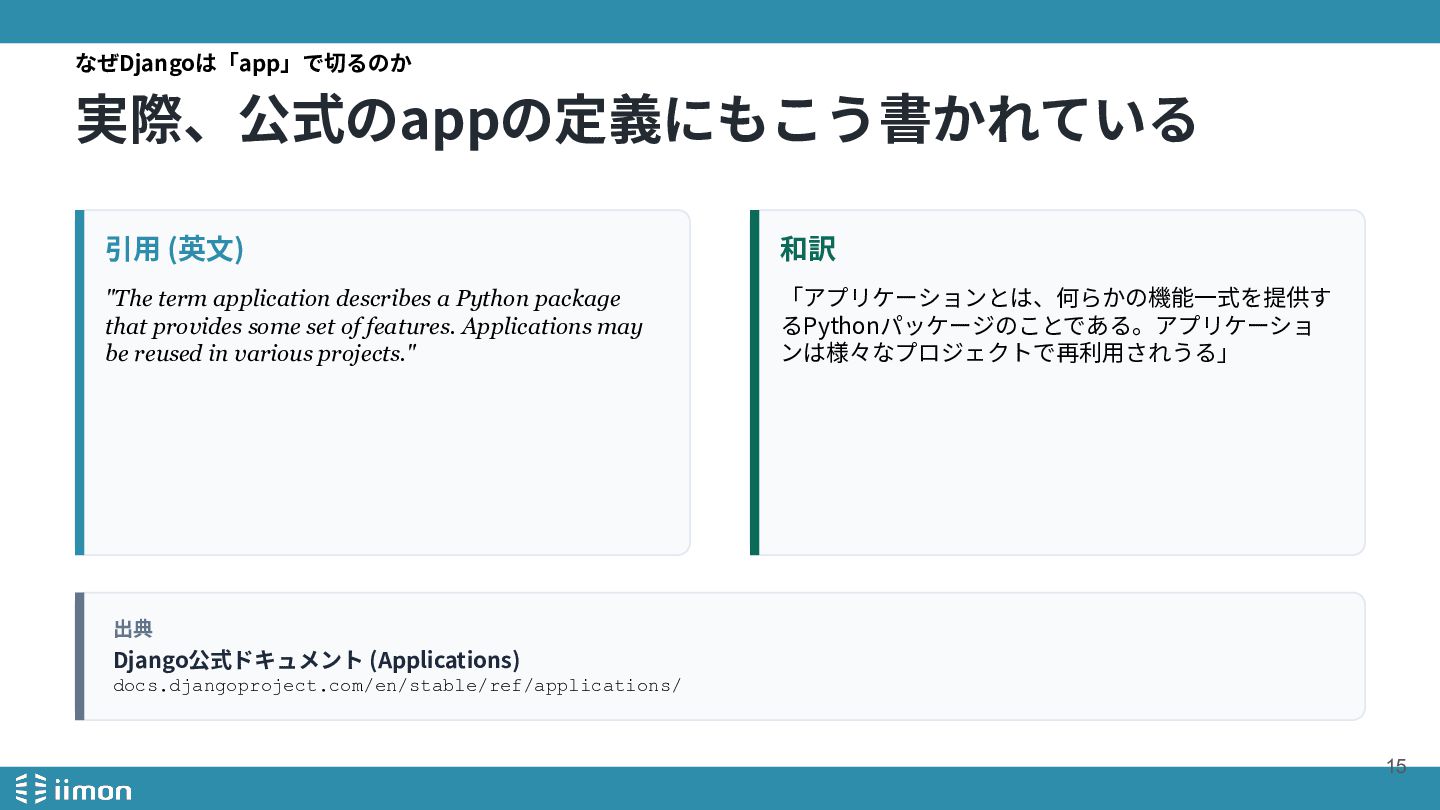Click the '引用 (英文)' card heading
Viewport: 1440px width, 810px height.
175,249
